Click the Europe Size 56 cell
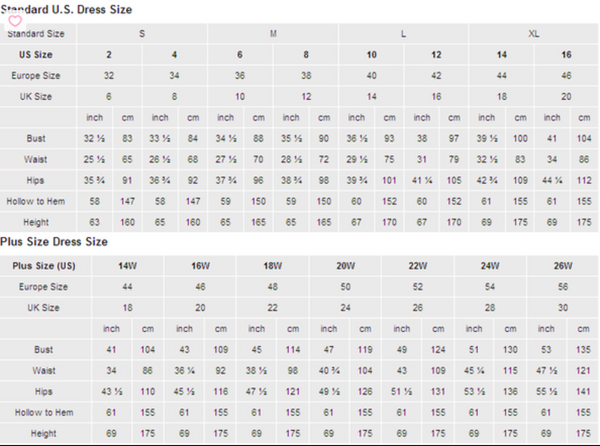600x446 pixels. coord(562,286)
